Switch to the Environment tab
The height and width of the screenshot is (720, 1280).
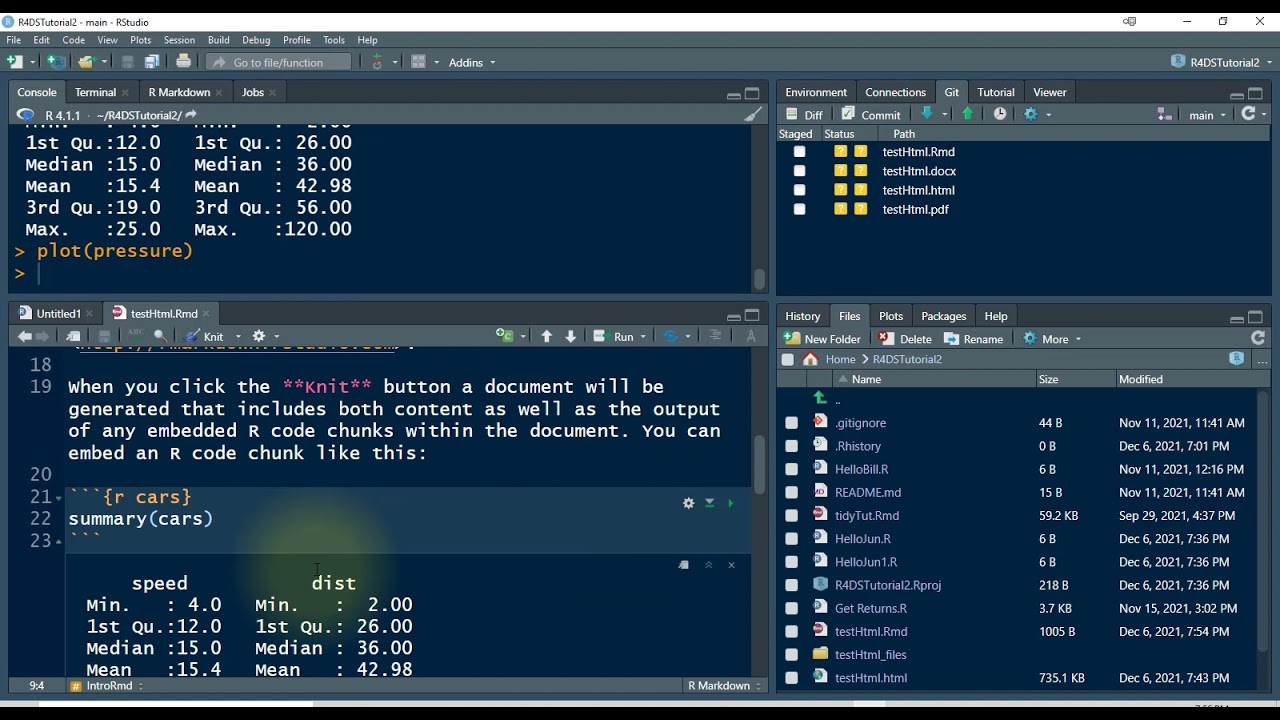point(816,92)
